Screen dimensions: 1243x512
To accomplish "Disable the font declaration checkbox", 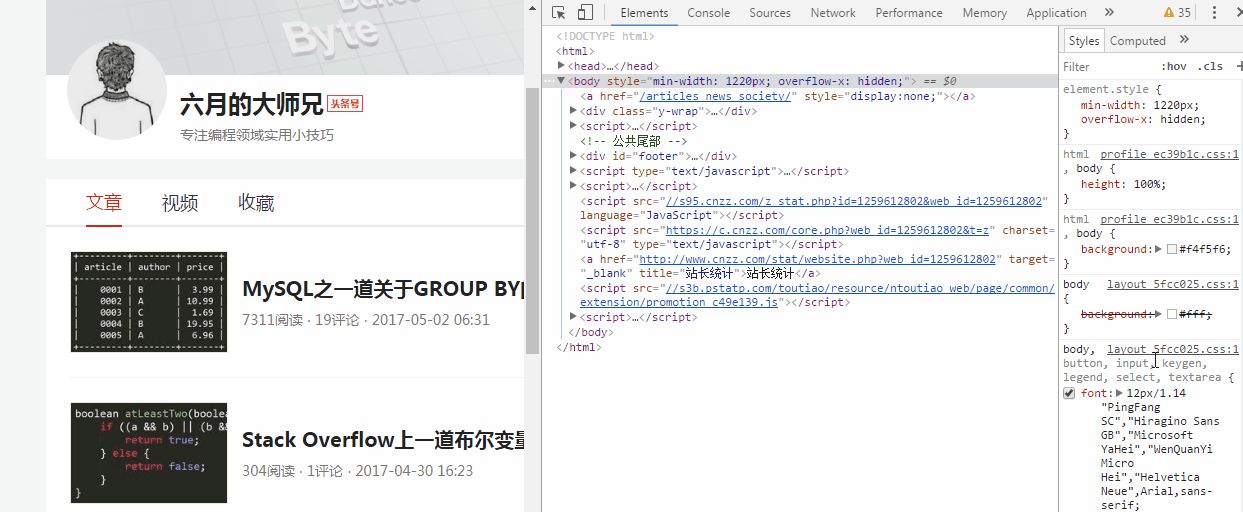I will (x=1069, y=393).
